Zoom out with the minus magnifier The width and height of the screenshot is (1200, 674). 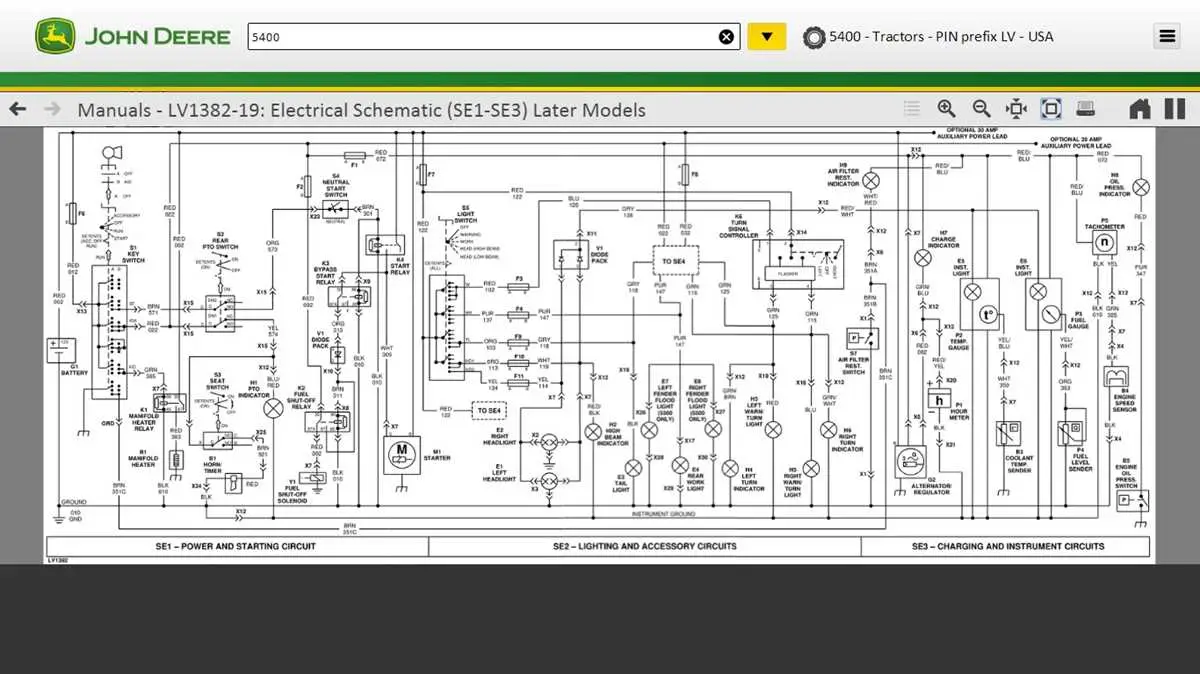pos(981,109)
